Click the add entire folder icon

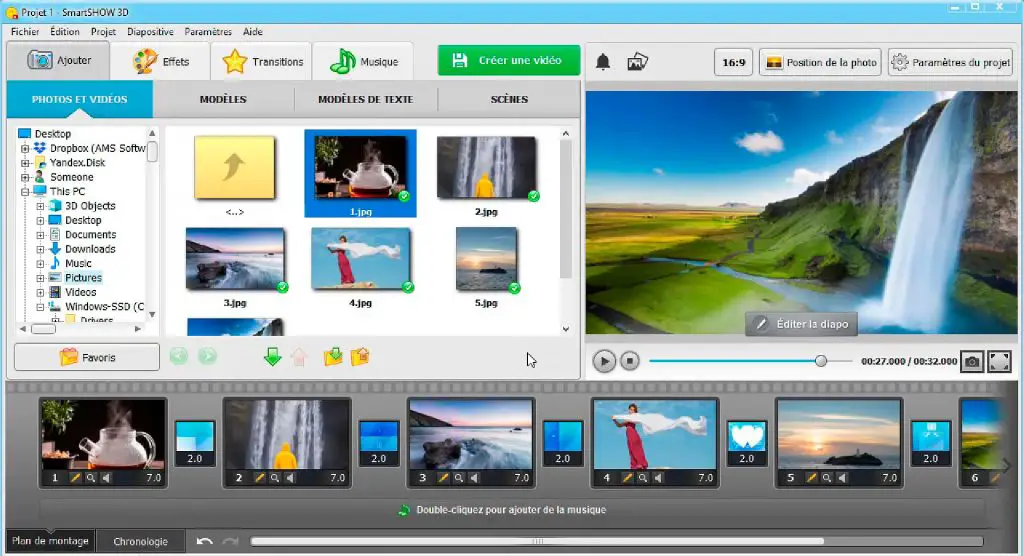(x=334, y=357)
